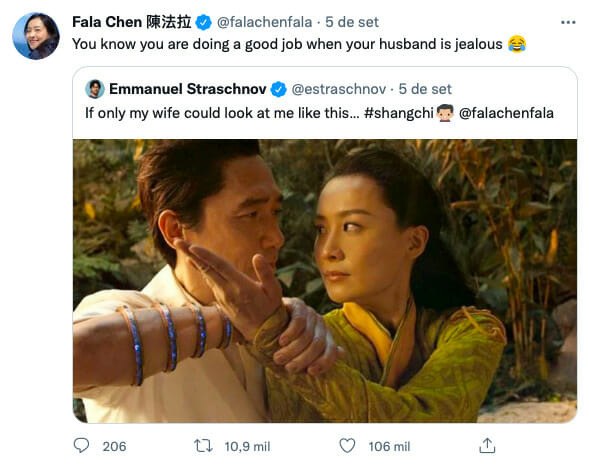Click the reply speech bubble icon
The image size is (589, 465).
81,445
